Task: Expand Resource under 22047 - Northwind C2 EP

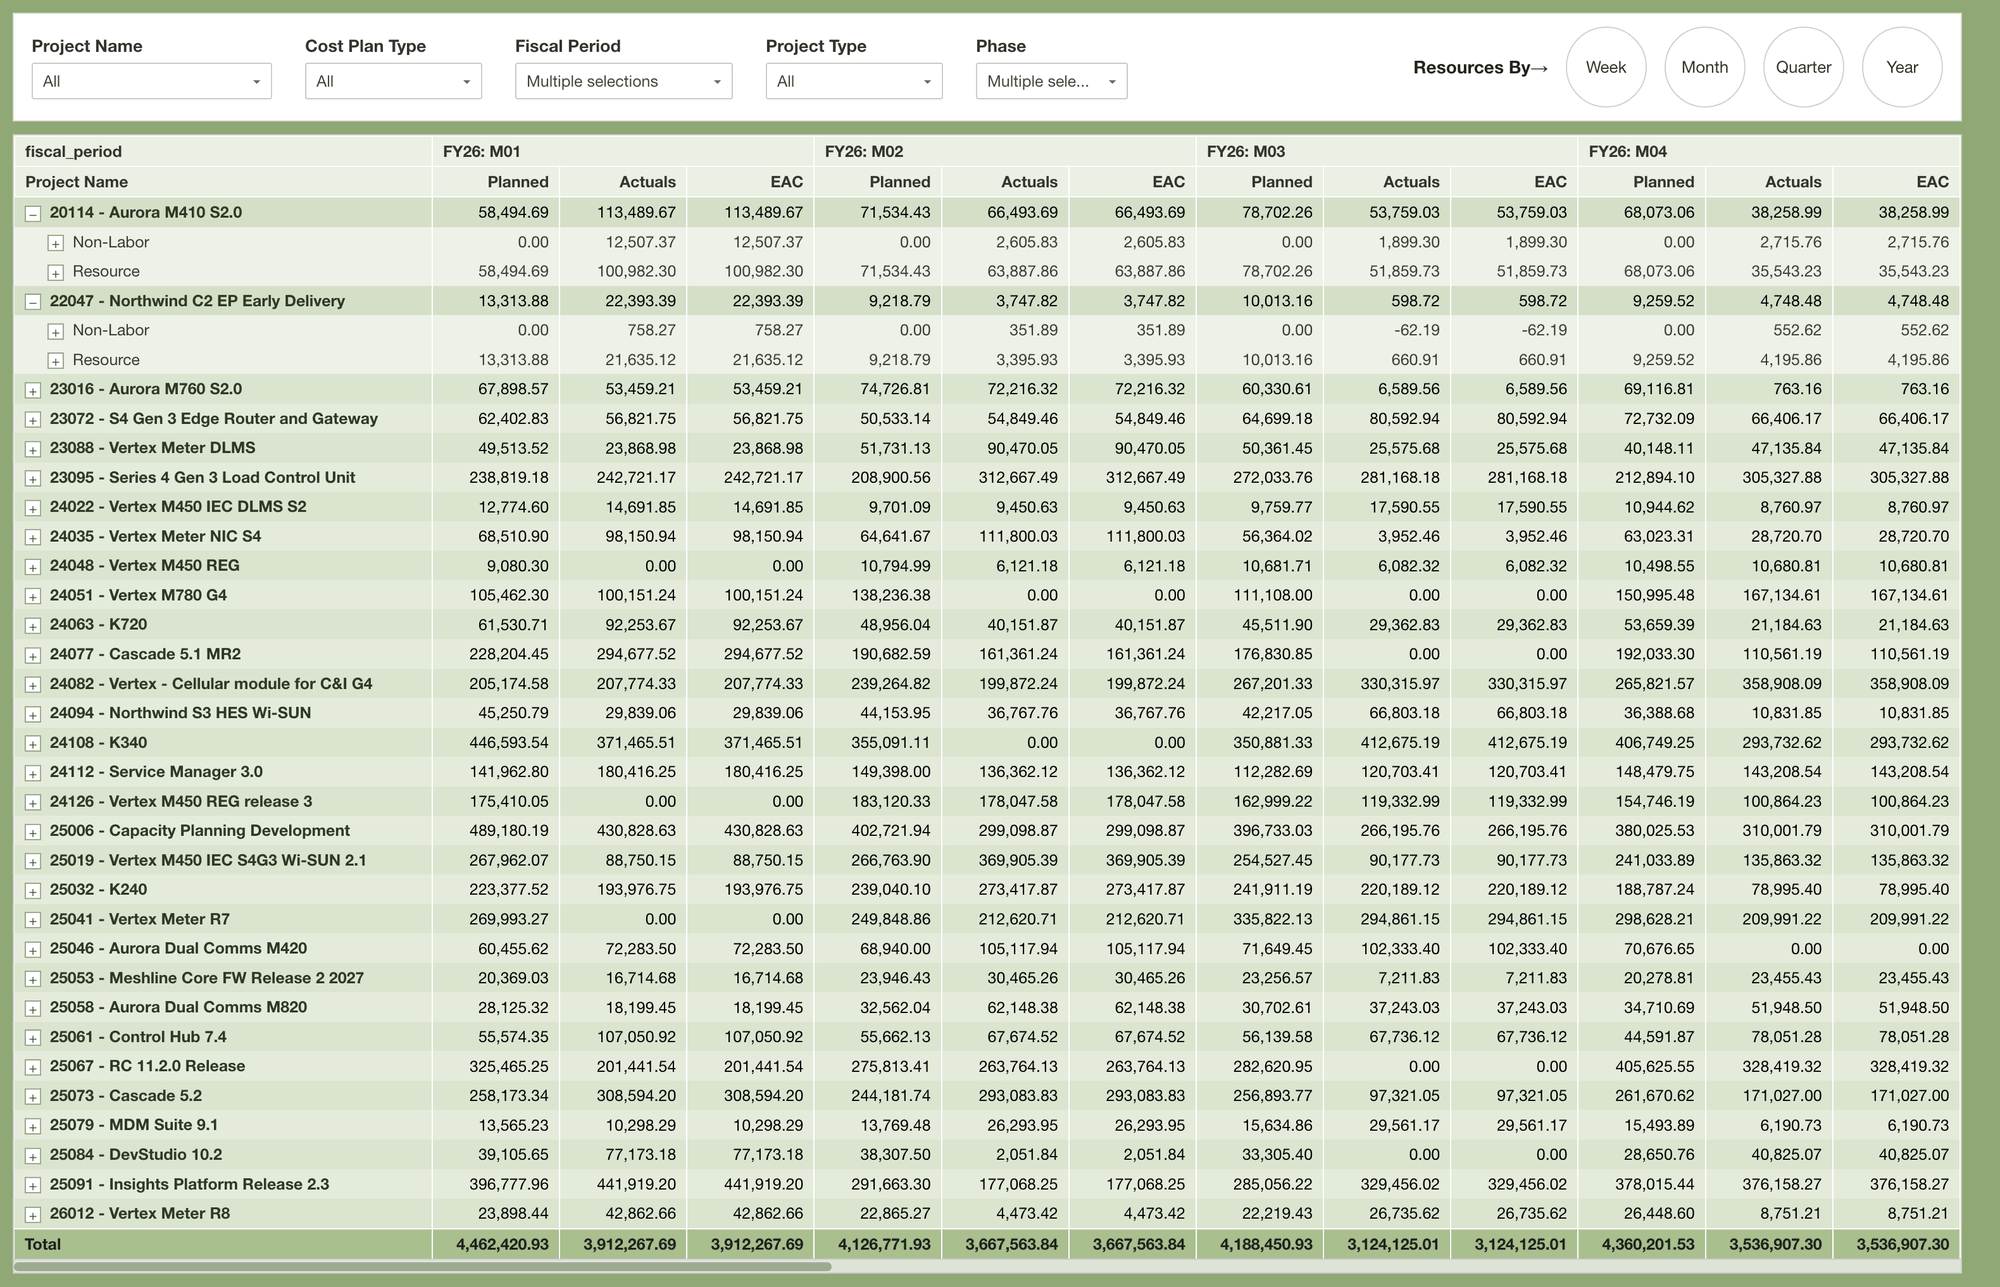Action: pos(56,361)
